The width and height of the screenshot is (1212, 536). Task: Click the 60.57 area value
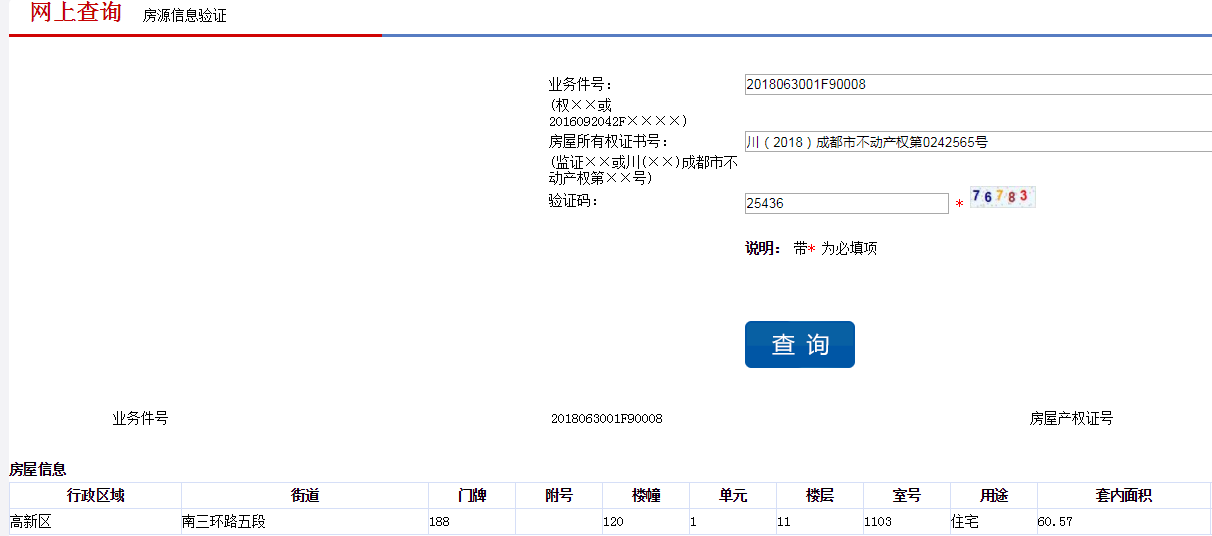point(1055,522)
